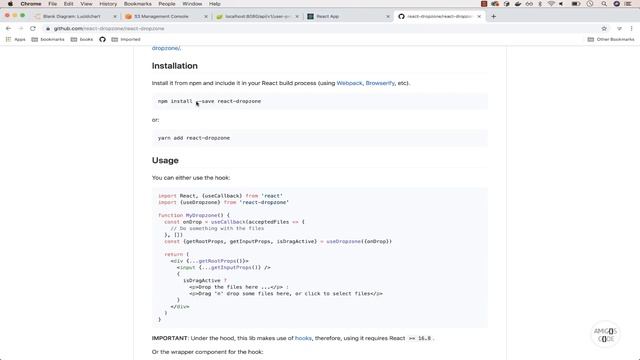
Task: Close the S3 Management Console tab
Action: (x=206, y=16)
